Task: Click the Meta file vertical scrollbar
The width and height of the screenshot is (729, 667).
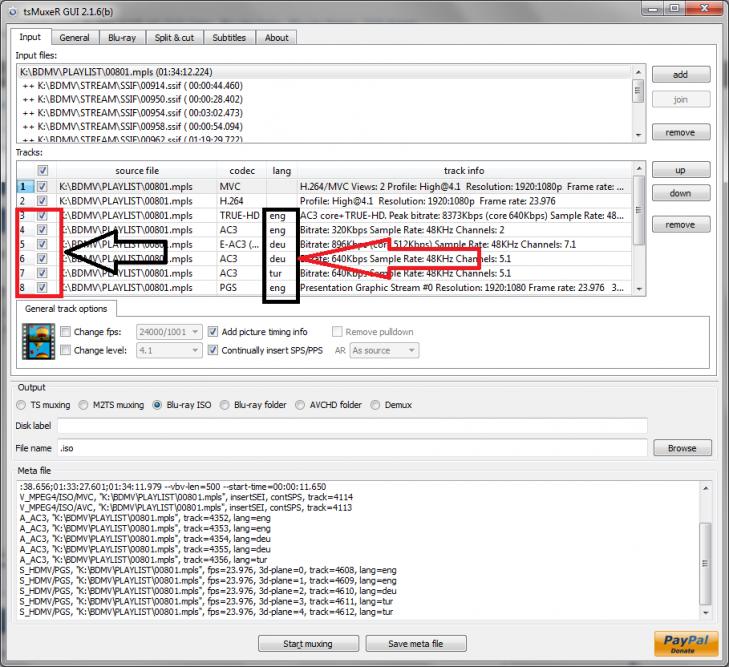Action: [x=706, y=550]
